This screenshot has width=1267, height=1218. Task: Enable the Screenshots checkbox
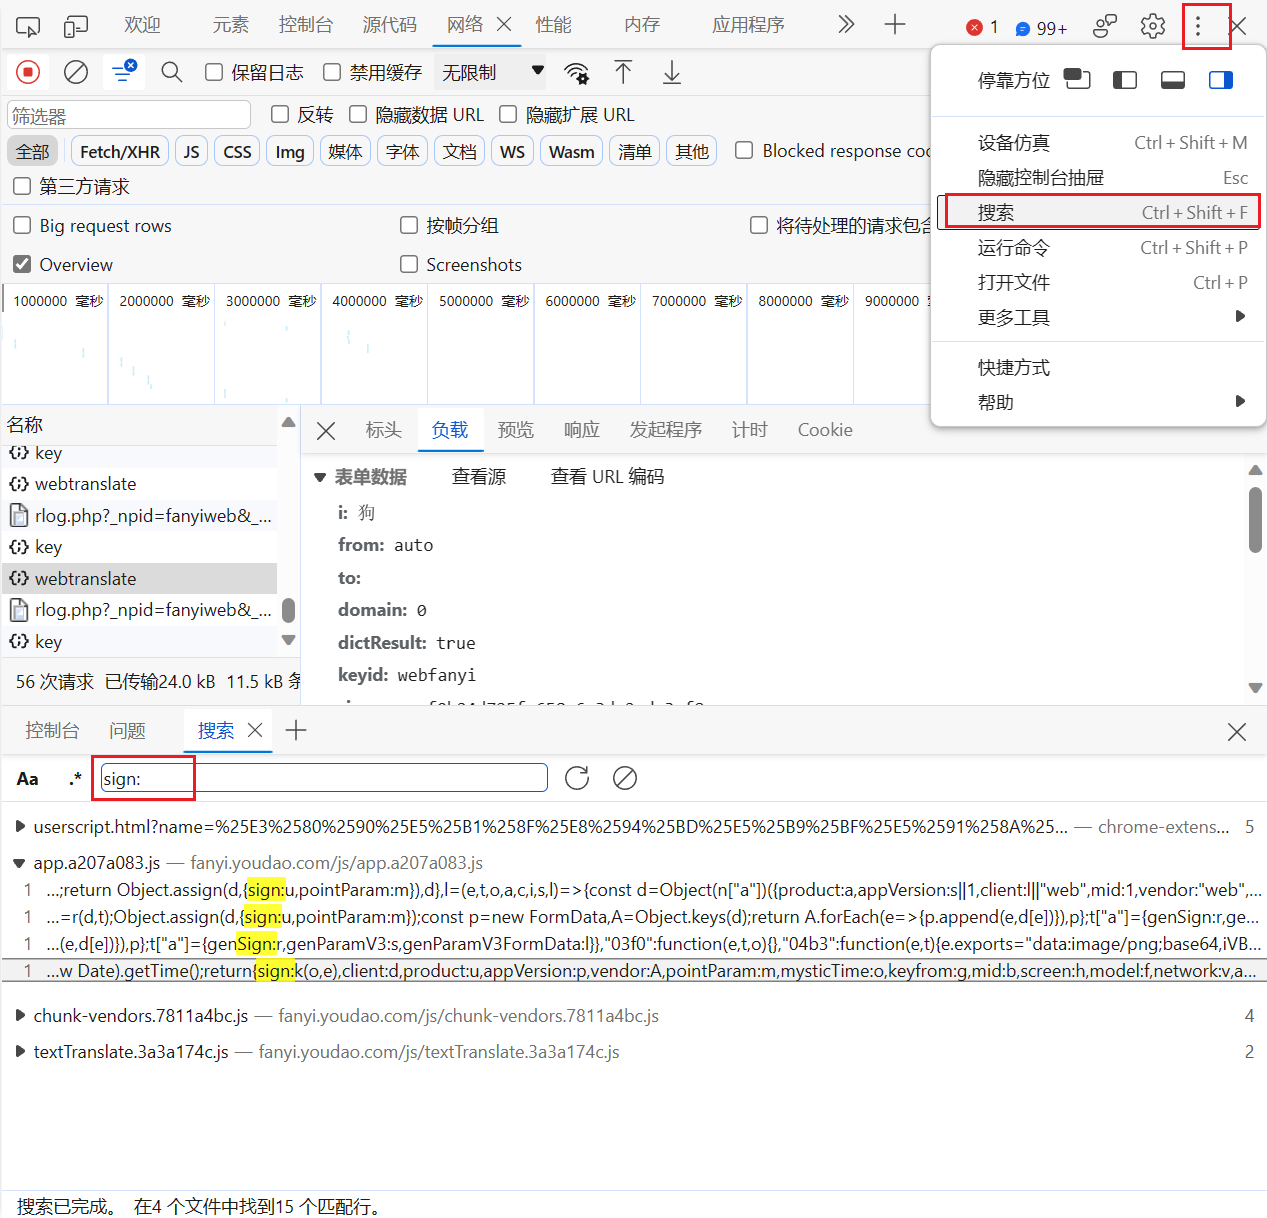coord(409,264)
